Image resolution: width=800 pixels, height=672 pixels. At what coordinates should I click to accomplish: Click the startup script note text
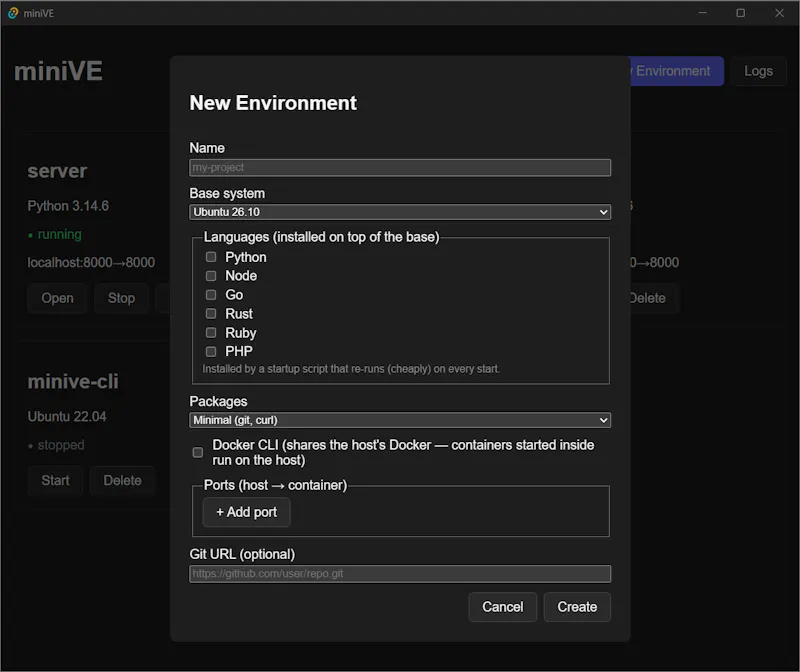[351, 369]
